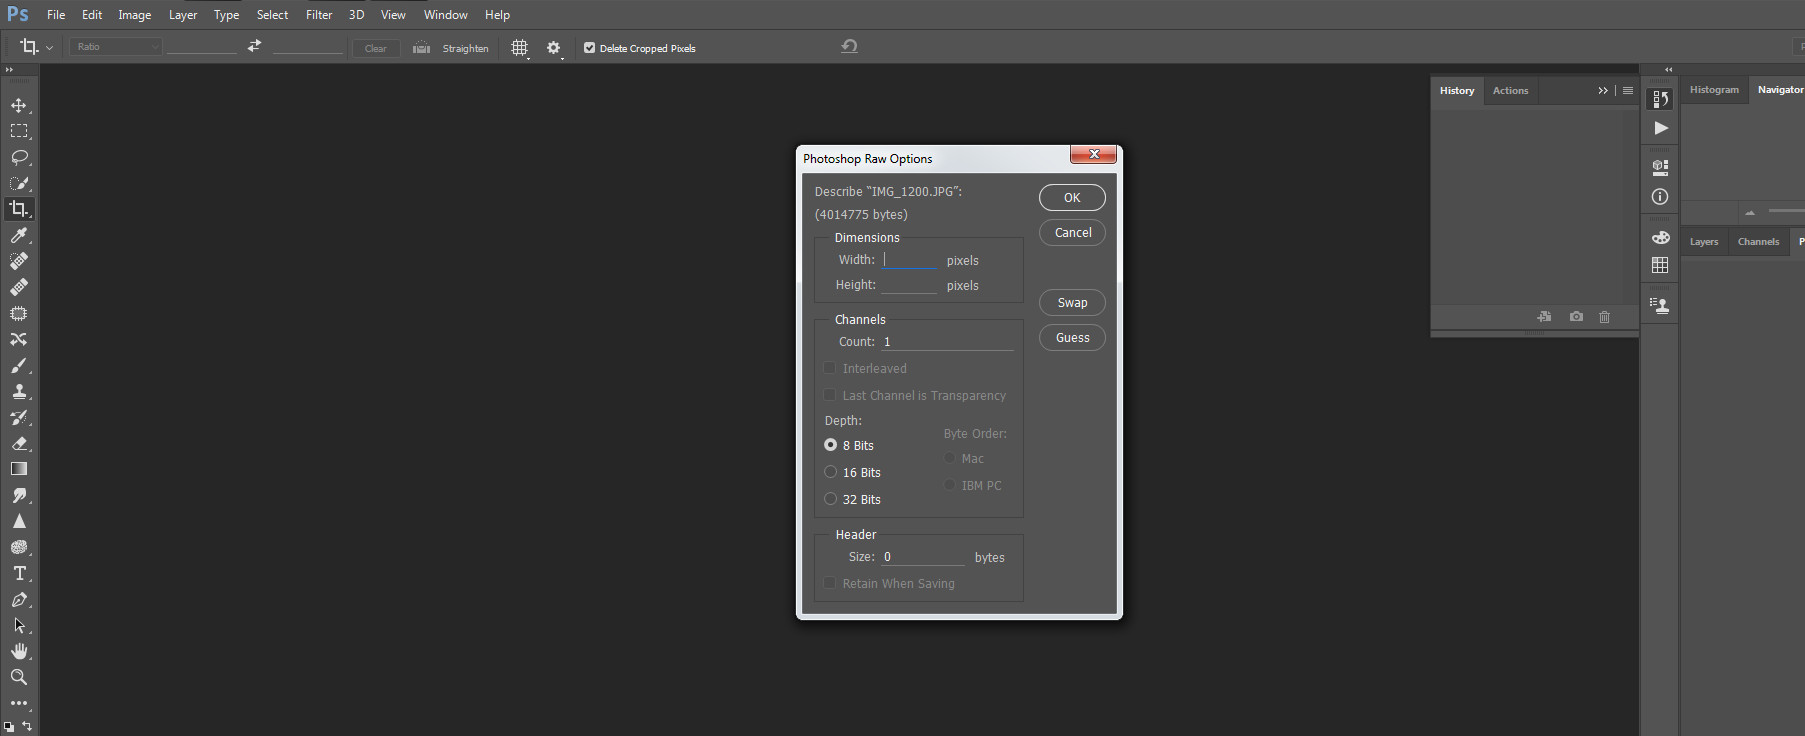Open the Filter menu

click(319, 15)
